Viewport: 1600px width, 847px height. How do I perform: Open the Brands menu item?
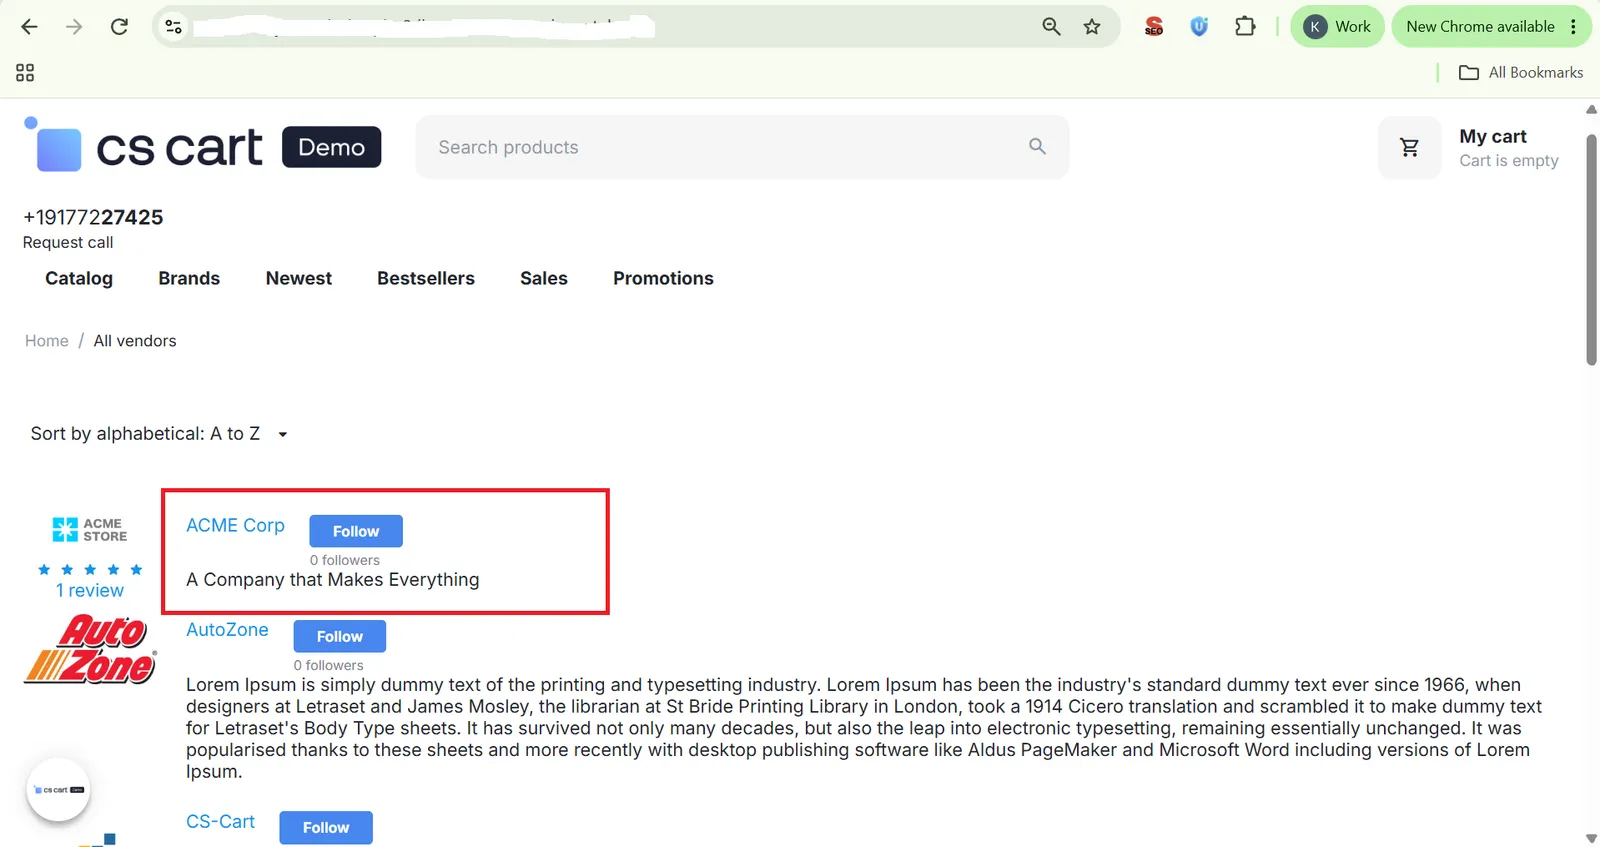point(189,278)
